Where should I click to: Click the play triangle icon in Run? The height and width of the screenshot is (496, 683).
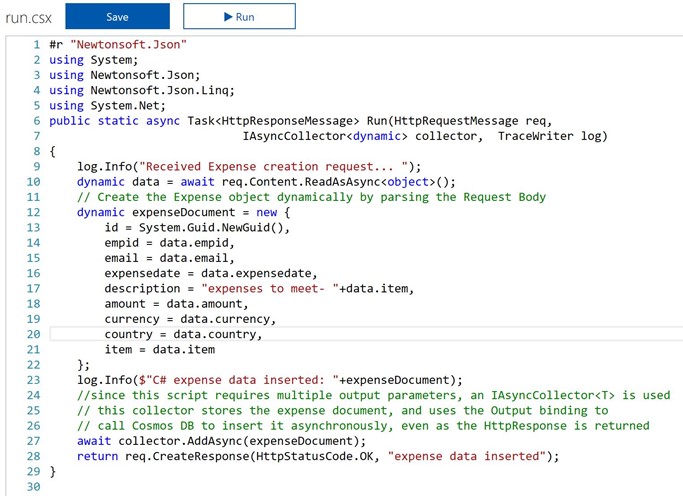tap(227, 17)
